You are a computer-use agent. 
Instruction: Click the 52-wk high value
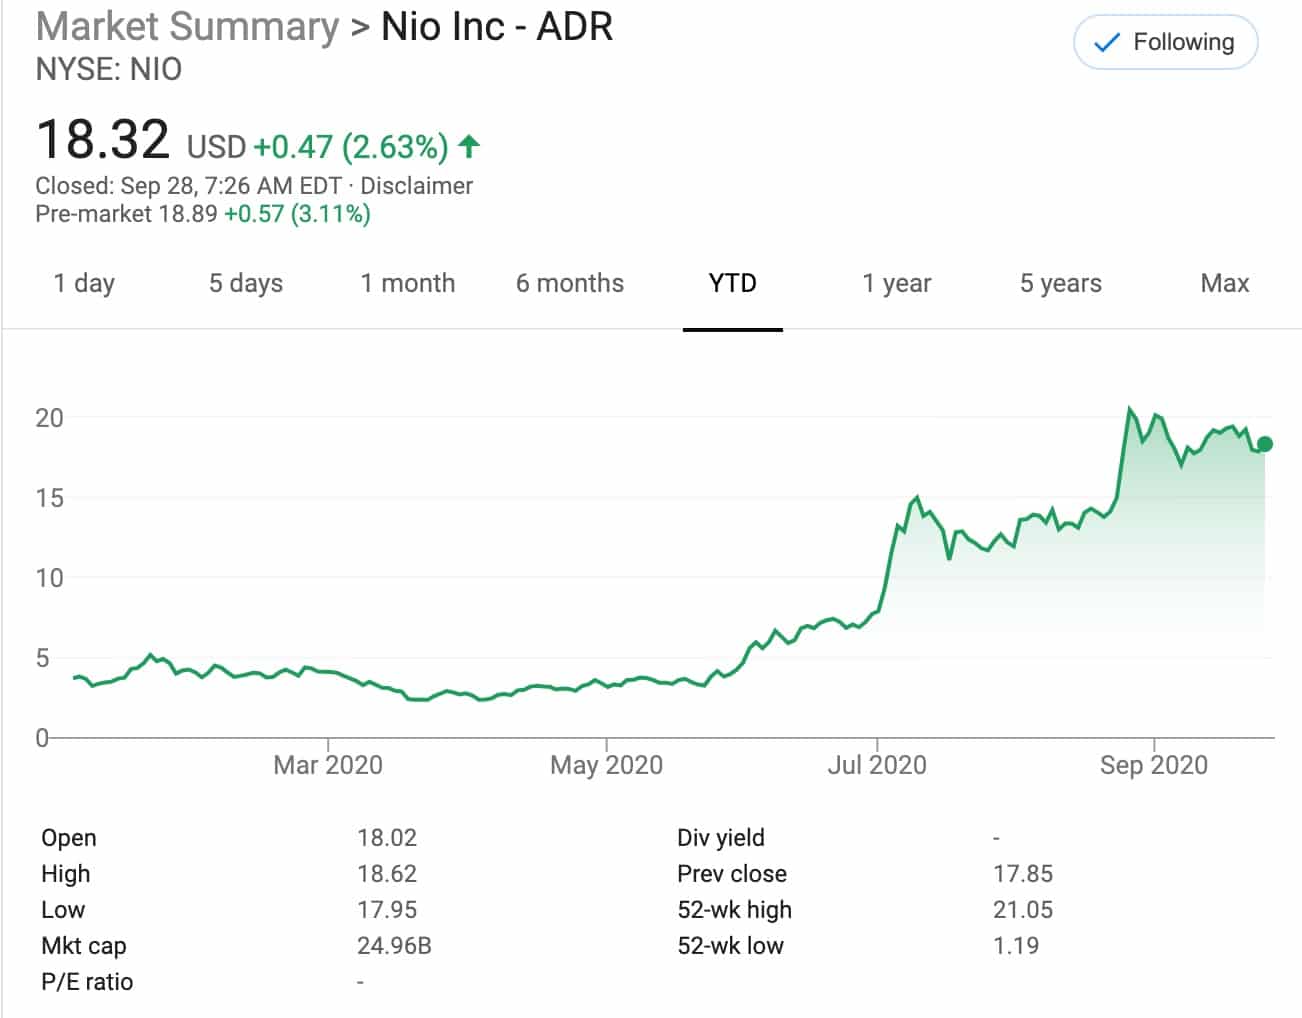coord(1023,910)
